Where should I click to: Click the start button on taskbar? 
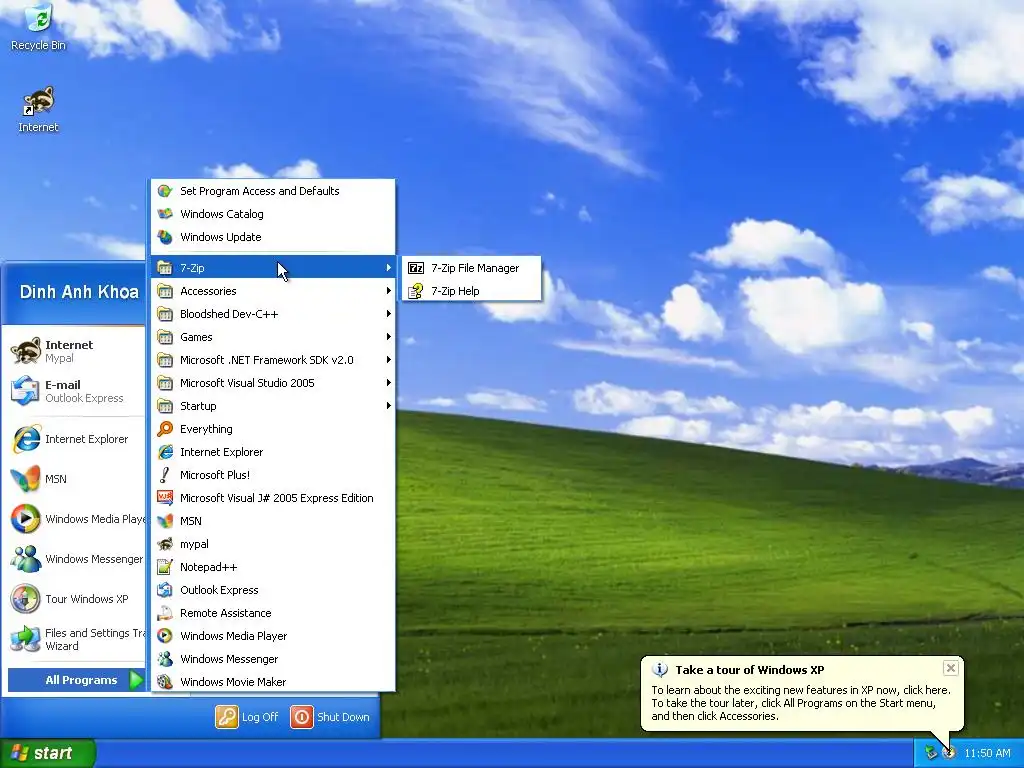pyautogui.click(x=47, y=753)
